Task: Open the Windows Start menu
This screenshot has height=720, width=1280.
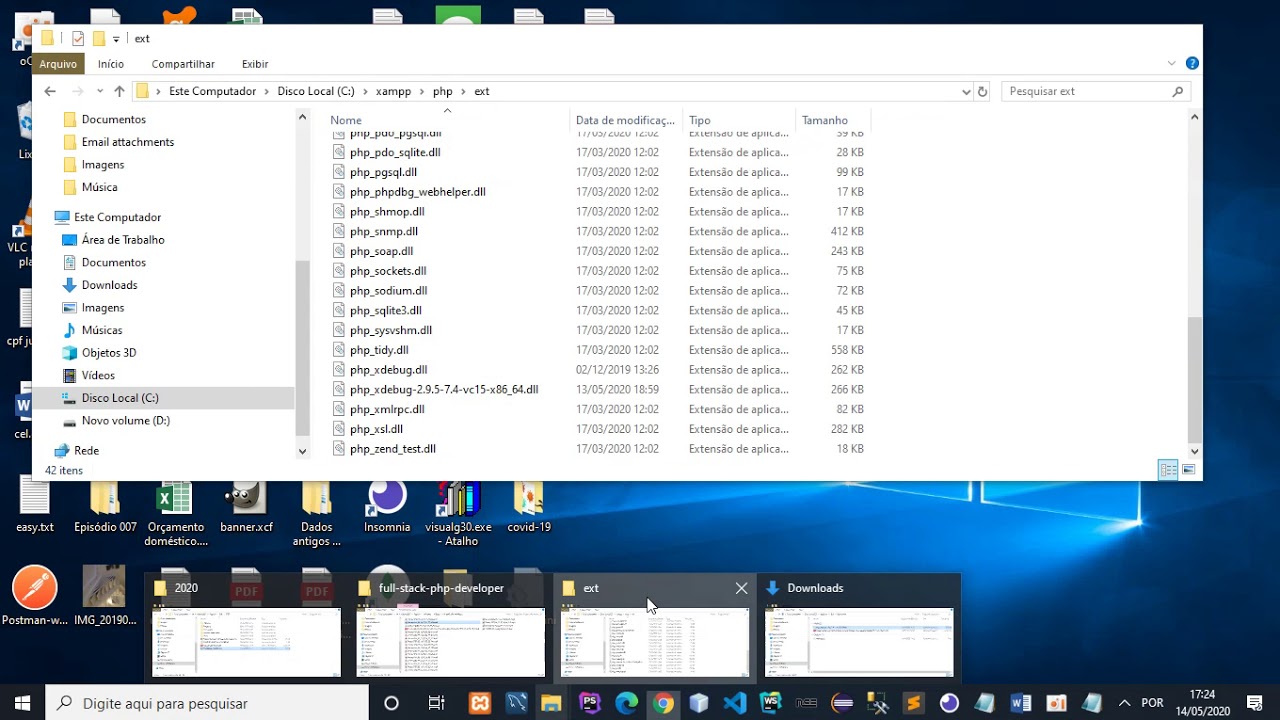Action: 22,703
